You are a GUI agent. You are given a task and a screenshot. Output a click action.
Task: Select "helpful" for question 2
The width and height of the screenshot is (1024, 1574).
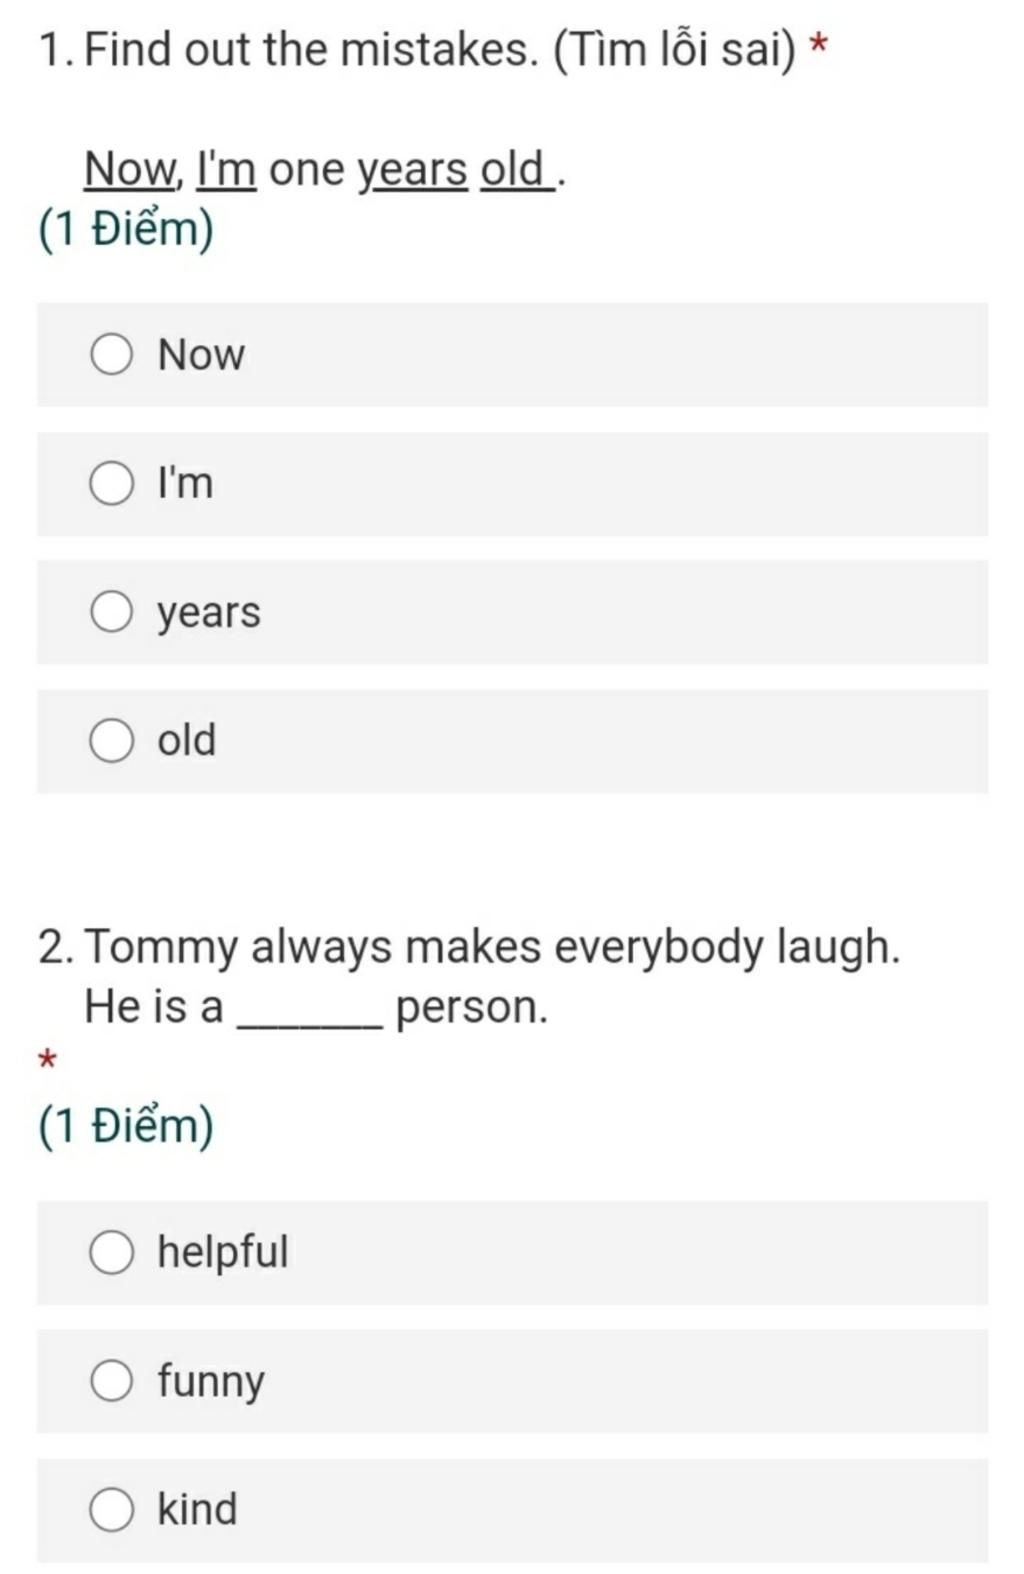pos(111,1253)
